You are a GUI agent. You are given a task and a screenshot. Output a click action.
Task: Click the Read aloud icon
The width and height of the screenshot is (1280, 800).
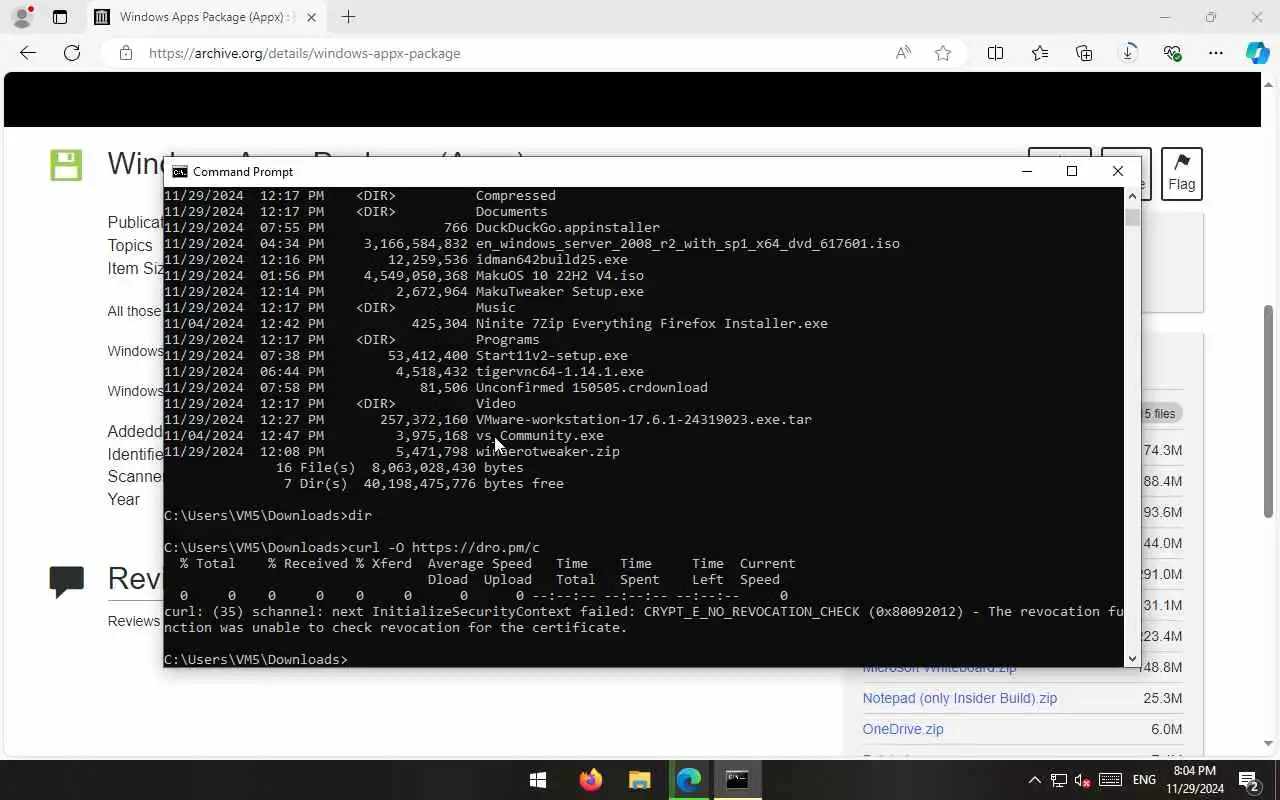(903, 53)
